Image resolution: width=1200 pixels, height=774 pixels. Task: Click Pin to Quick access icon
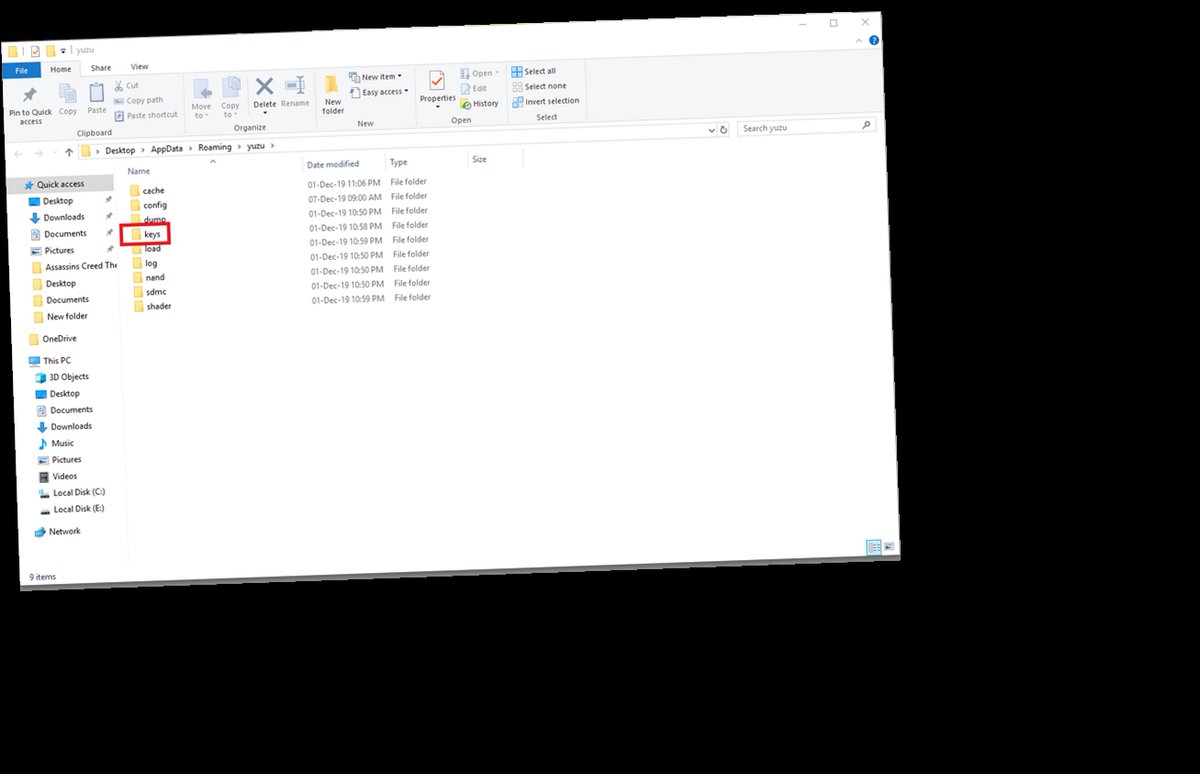pyautogui.click(x=30, y=95)
